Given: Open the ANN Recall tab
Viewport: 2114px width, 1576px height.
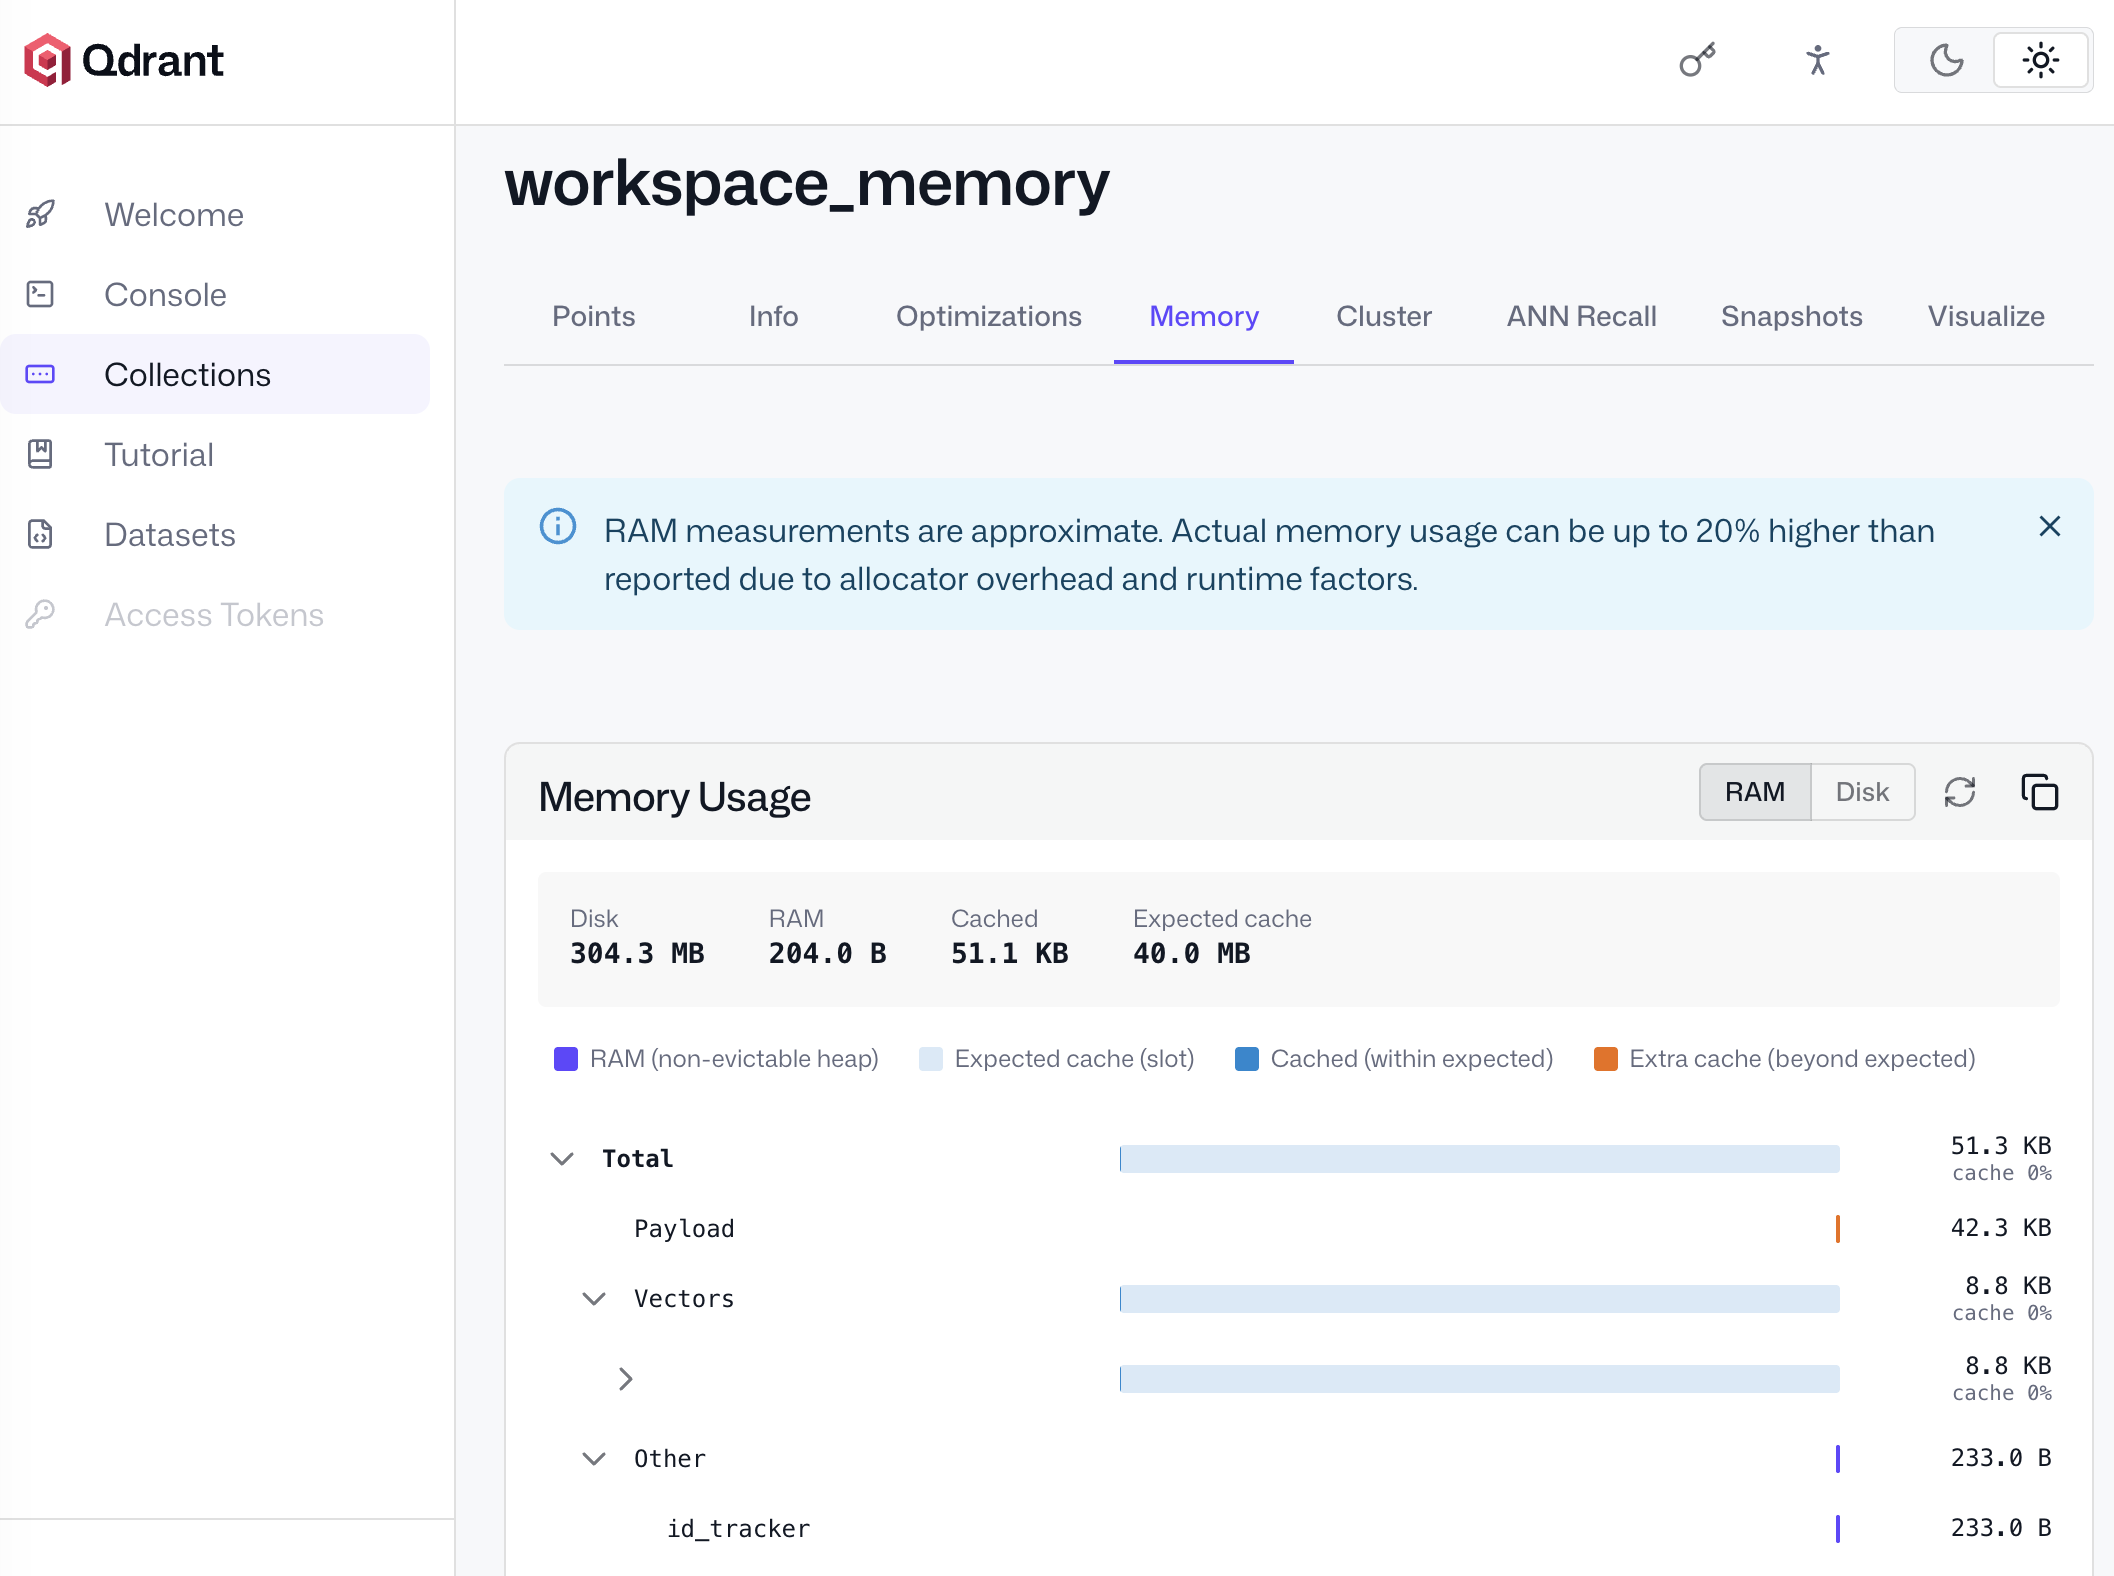Looking at the screenshot, I should click(1582, 316).
